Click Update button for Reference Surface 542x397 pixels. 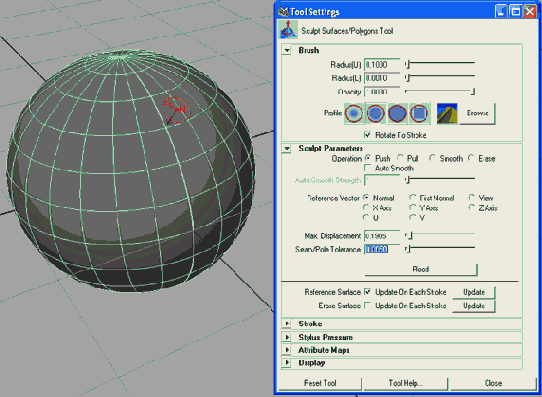pyautogui.click(x=474, y=292)
